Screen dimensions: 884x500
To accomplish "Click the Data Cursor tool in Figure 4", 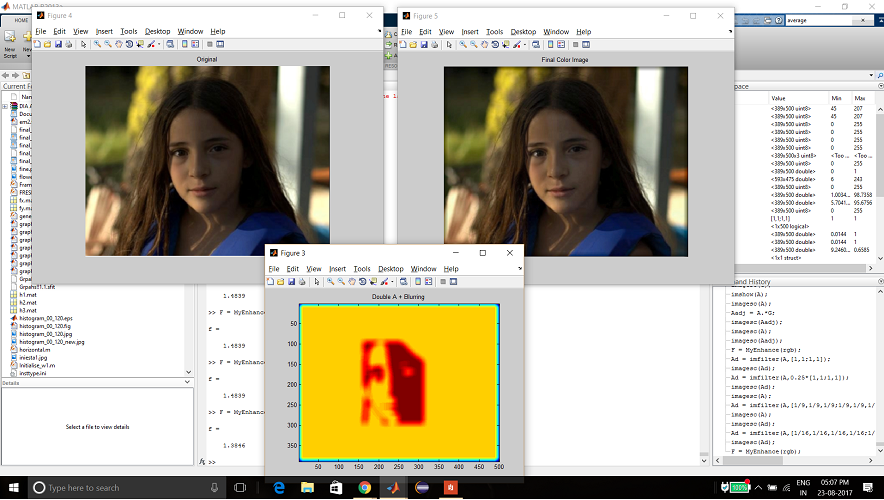I will point(142,44).
